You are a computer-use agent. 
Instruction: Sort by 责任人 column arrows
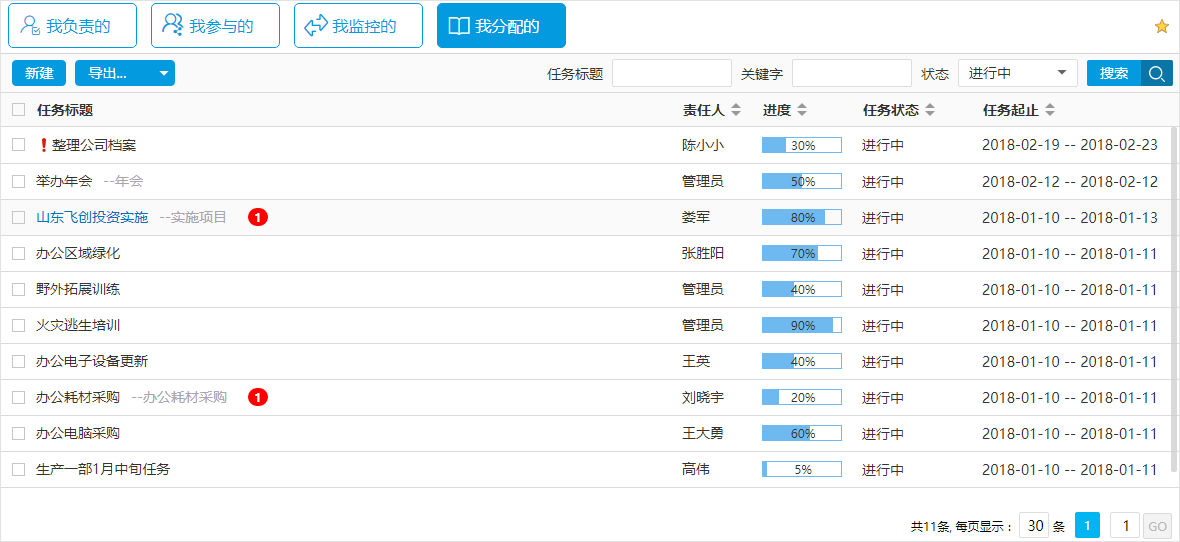(x=737, y=110)
